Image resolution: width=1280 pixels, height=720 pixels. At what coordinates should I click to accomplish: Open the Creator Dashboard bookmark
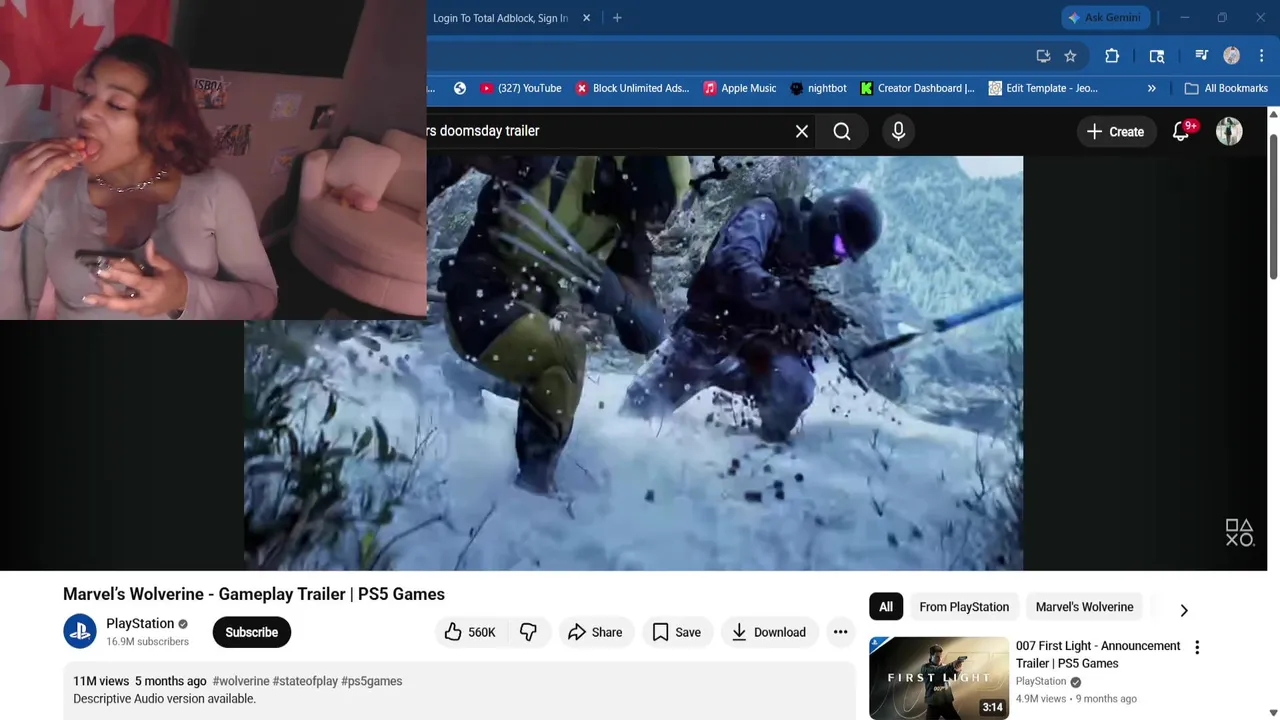pyautogui.click(x=916, y=88)
